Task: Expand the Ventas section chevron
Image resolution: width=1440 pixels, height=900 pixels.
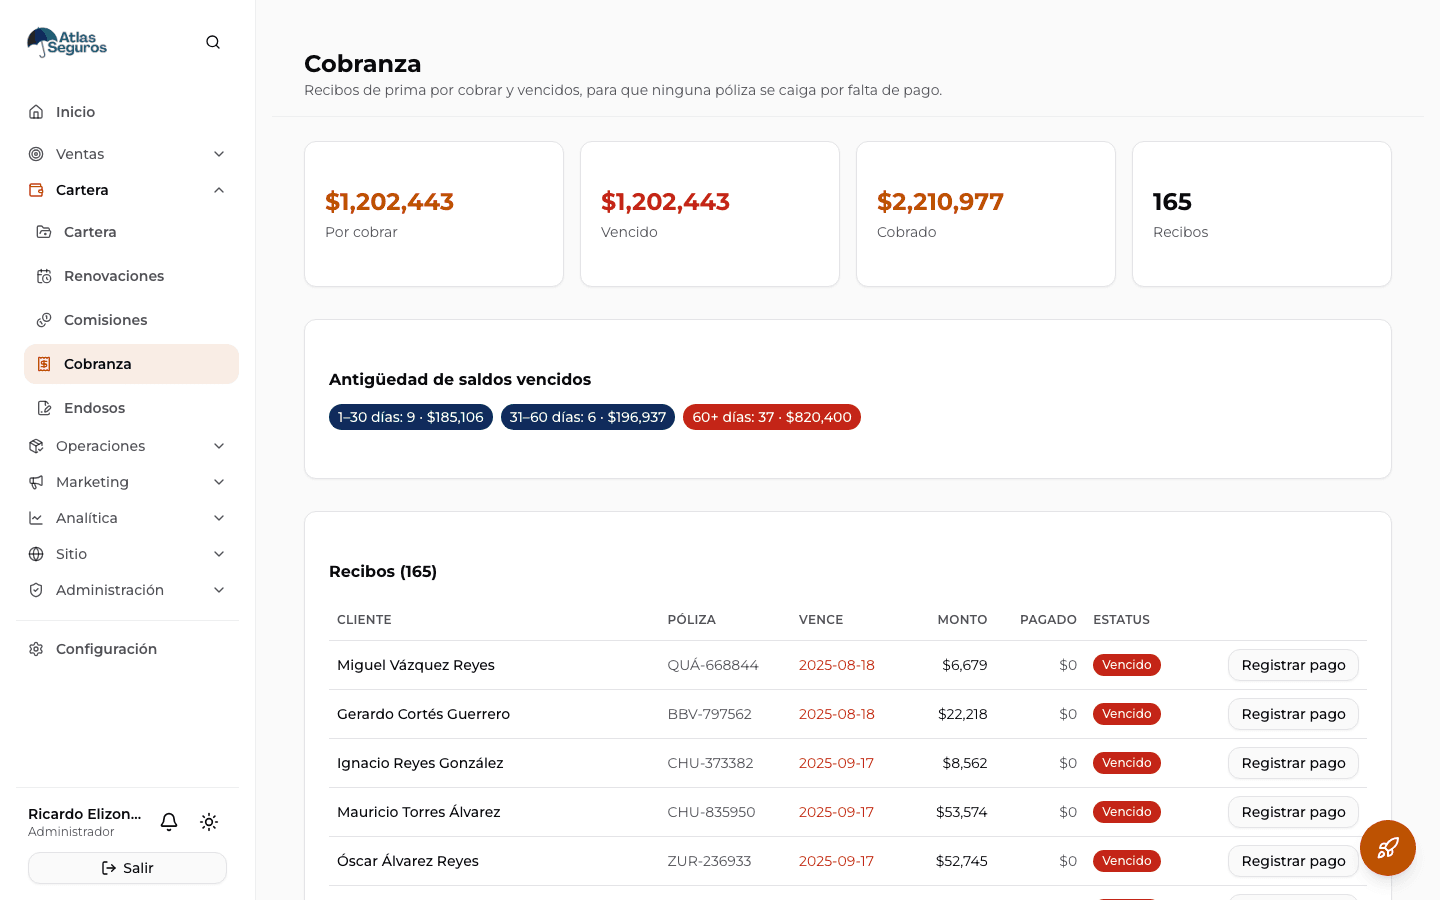Action: point(219,154)
